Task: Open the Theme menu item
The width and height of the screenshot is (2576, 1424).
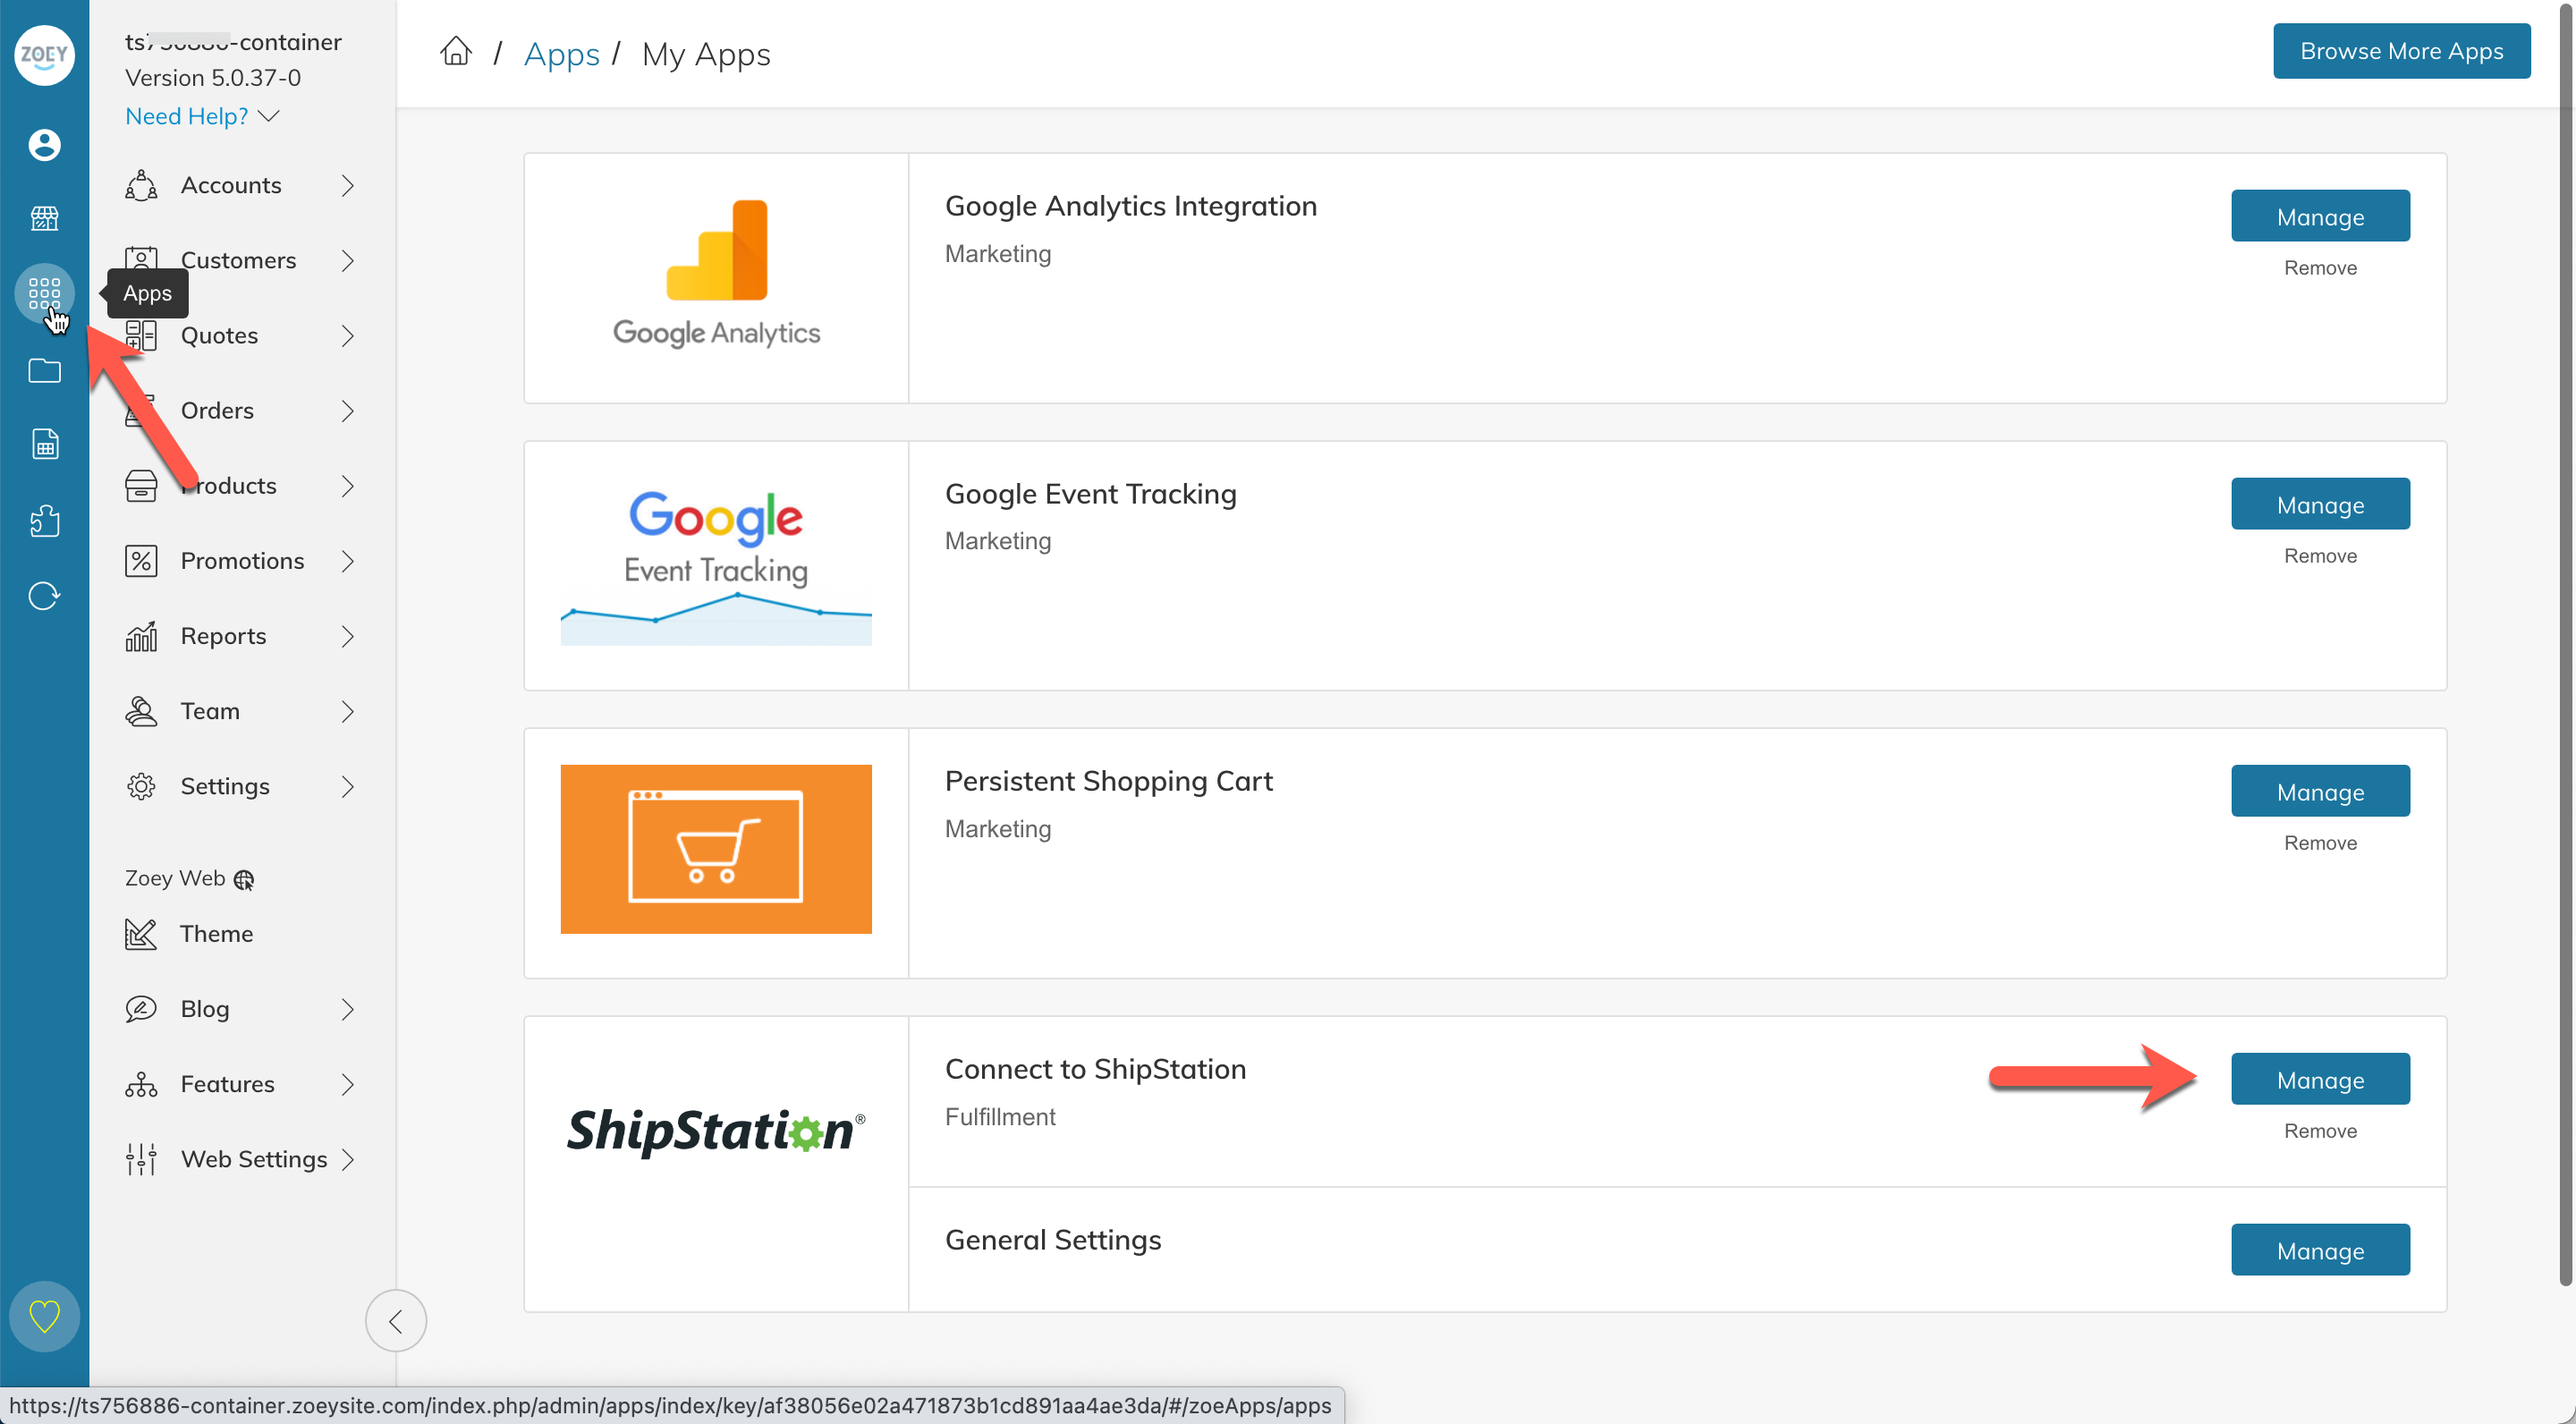Action: (216, 934)
